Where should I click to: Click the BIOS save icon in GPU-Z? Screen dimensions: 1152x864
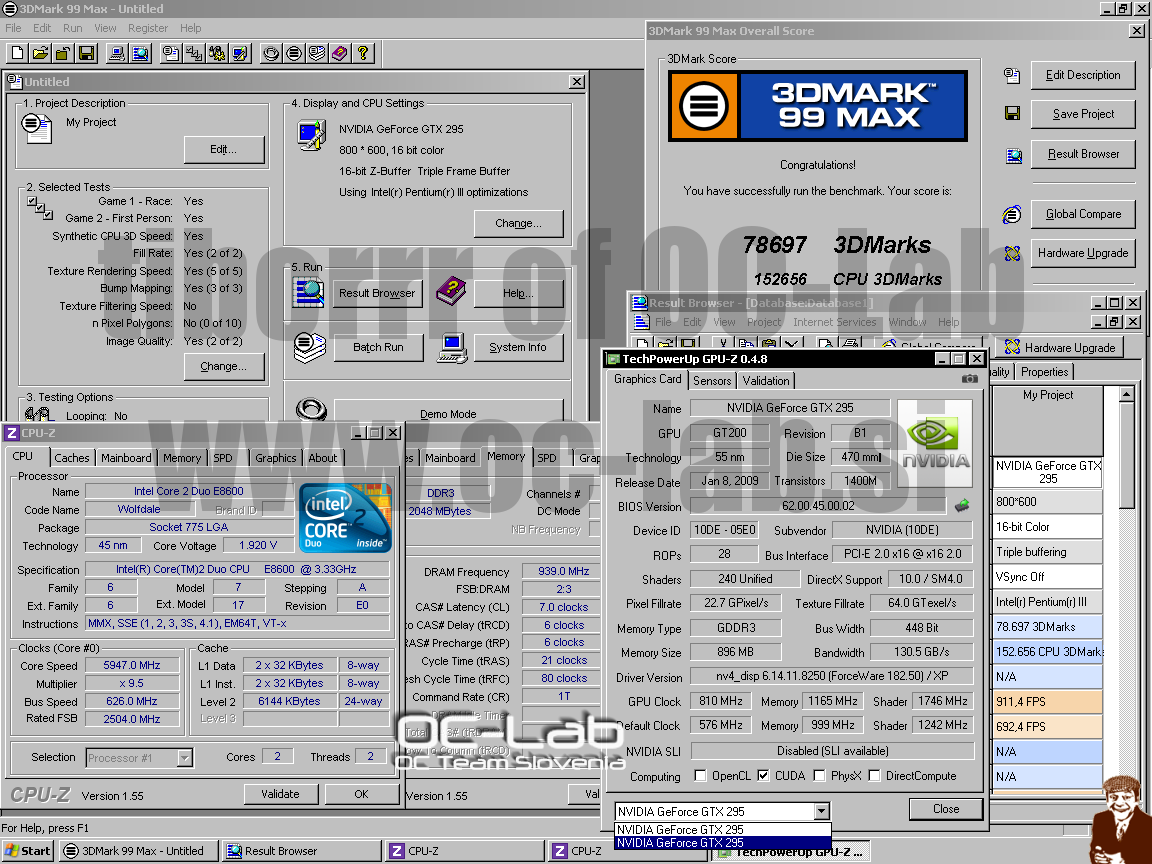coord(962,505)
